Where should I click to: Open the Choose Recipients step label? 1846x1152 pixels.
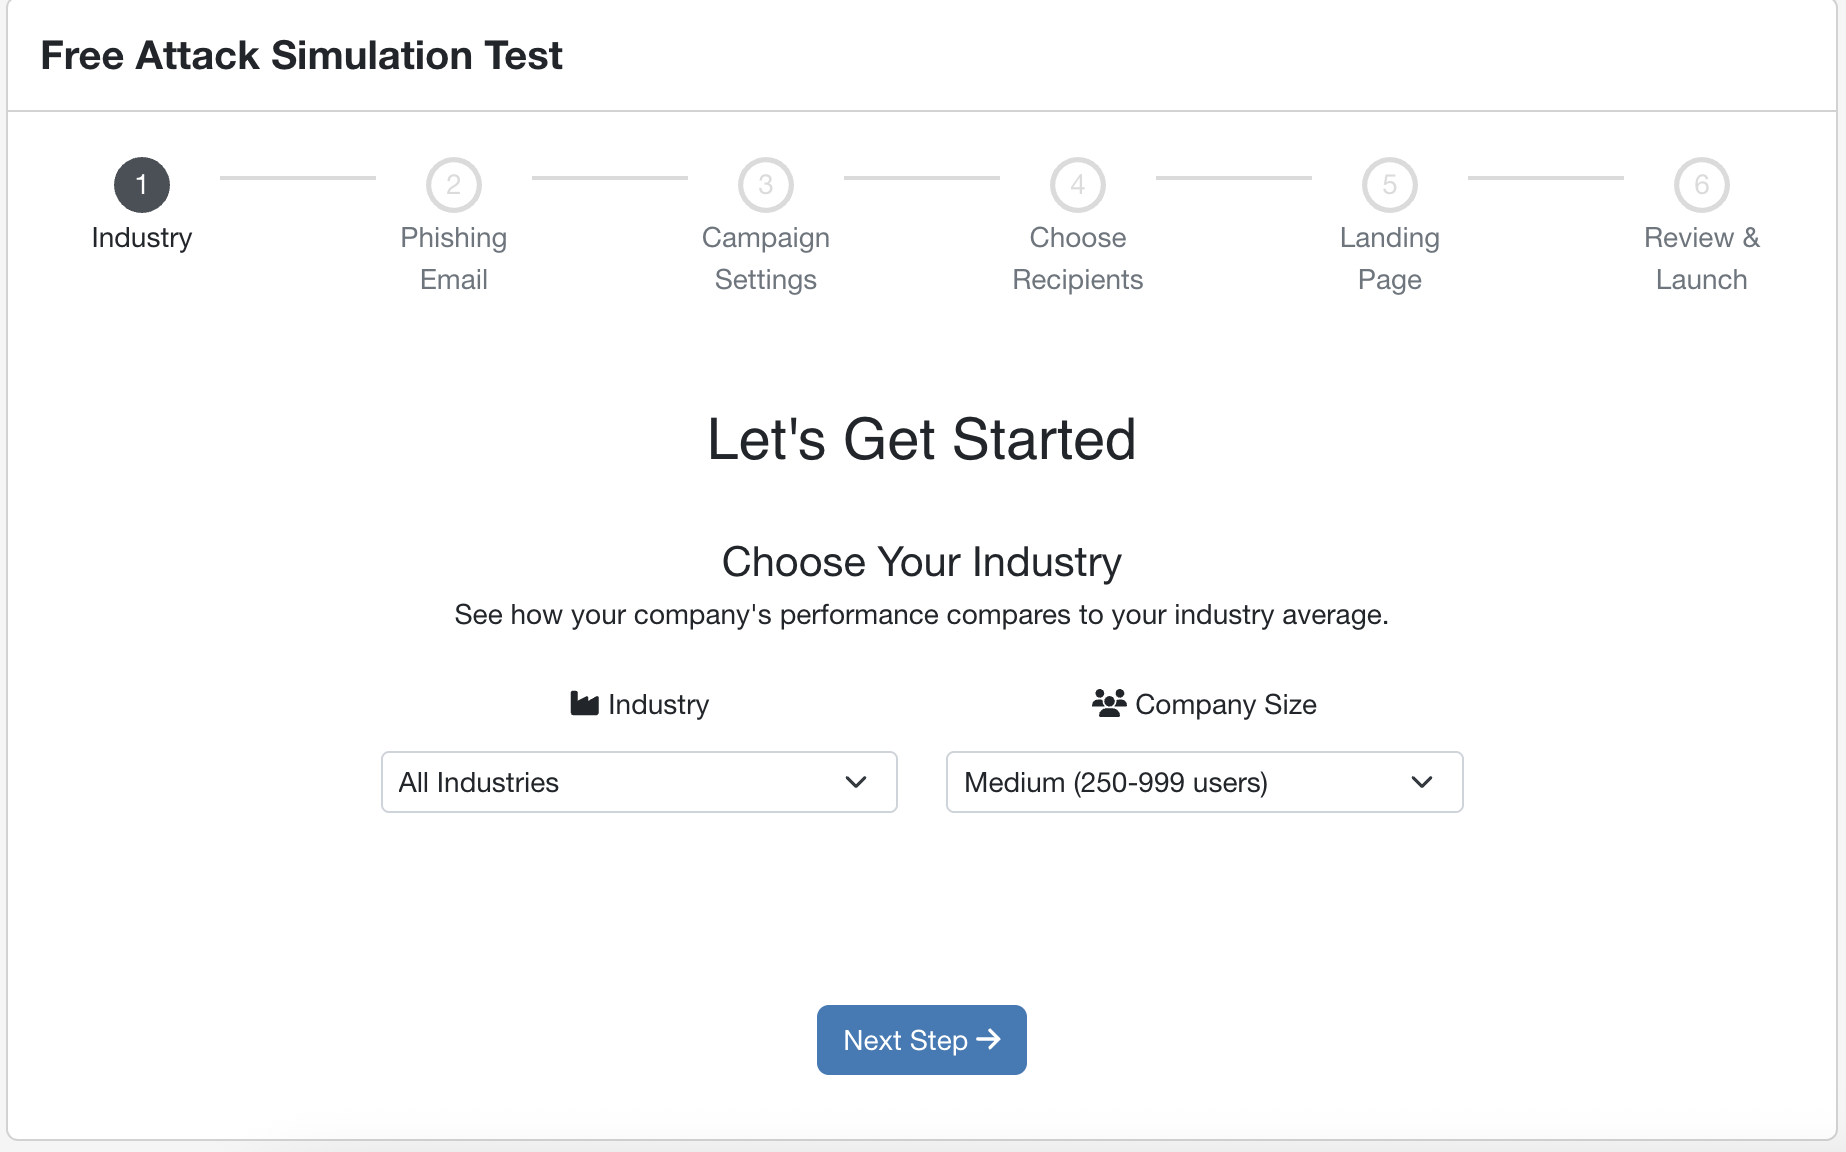(x=1078, y=258)
